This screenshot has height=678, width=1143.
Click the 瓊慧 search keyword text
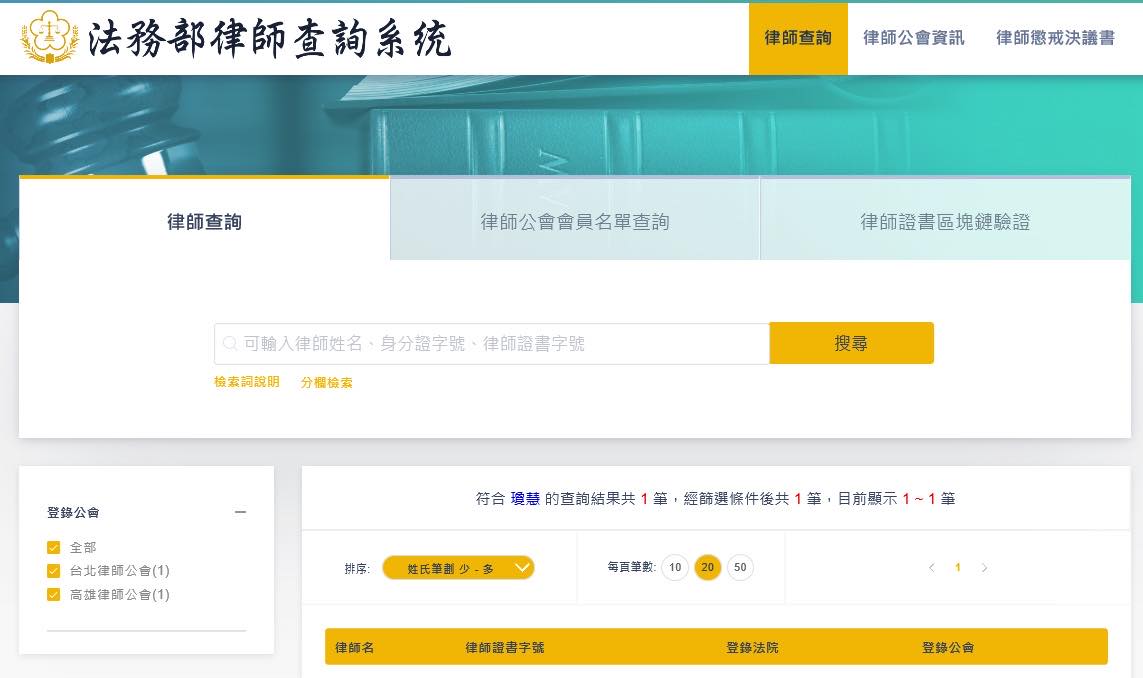(525, 499)
